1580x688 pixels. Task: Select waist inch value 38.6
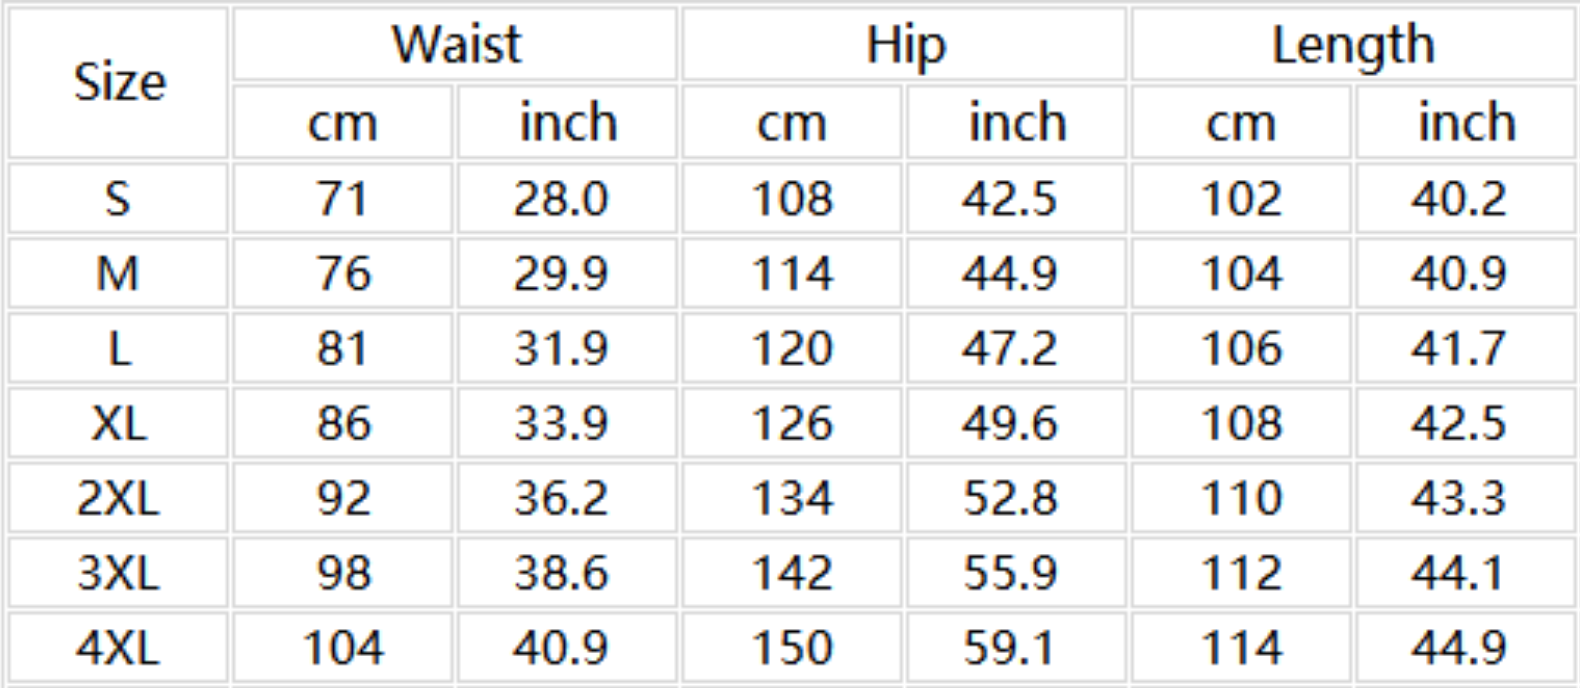(x=561, y=573)
